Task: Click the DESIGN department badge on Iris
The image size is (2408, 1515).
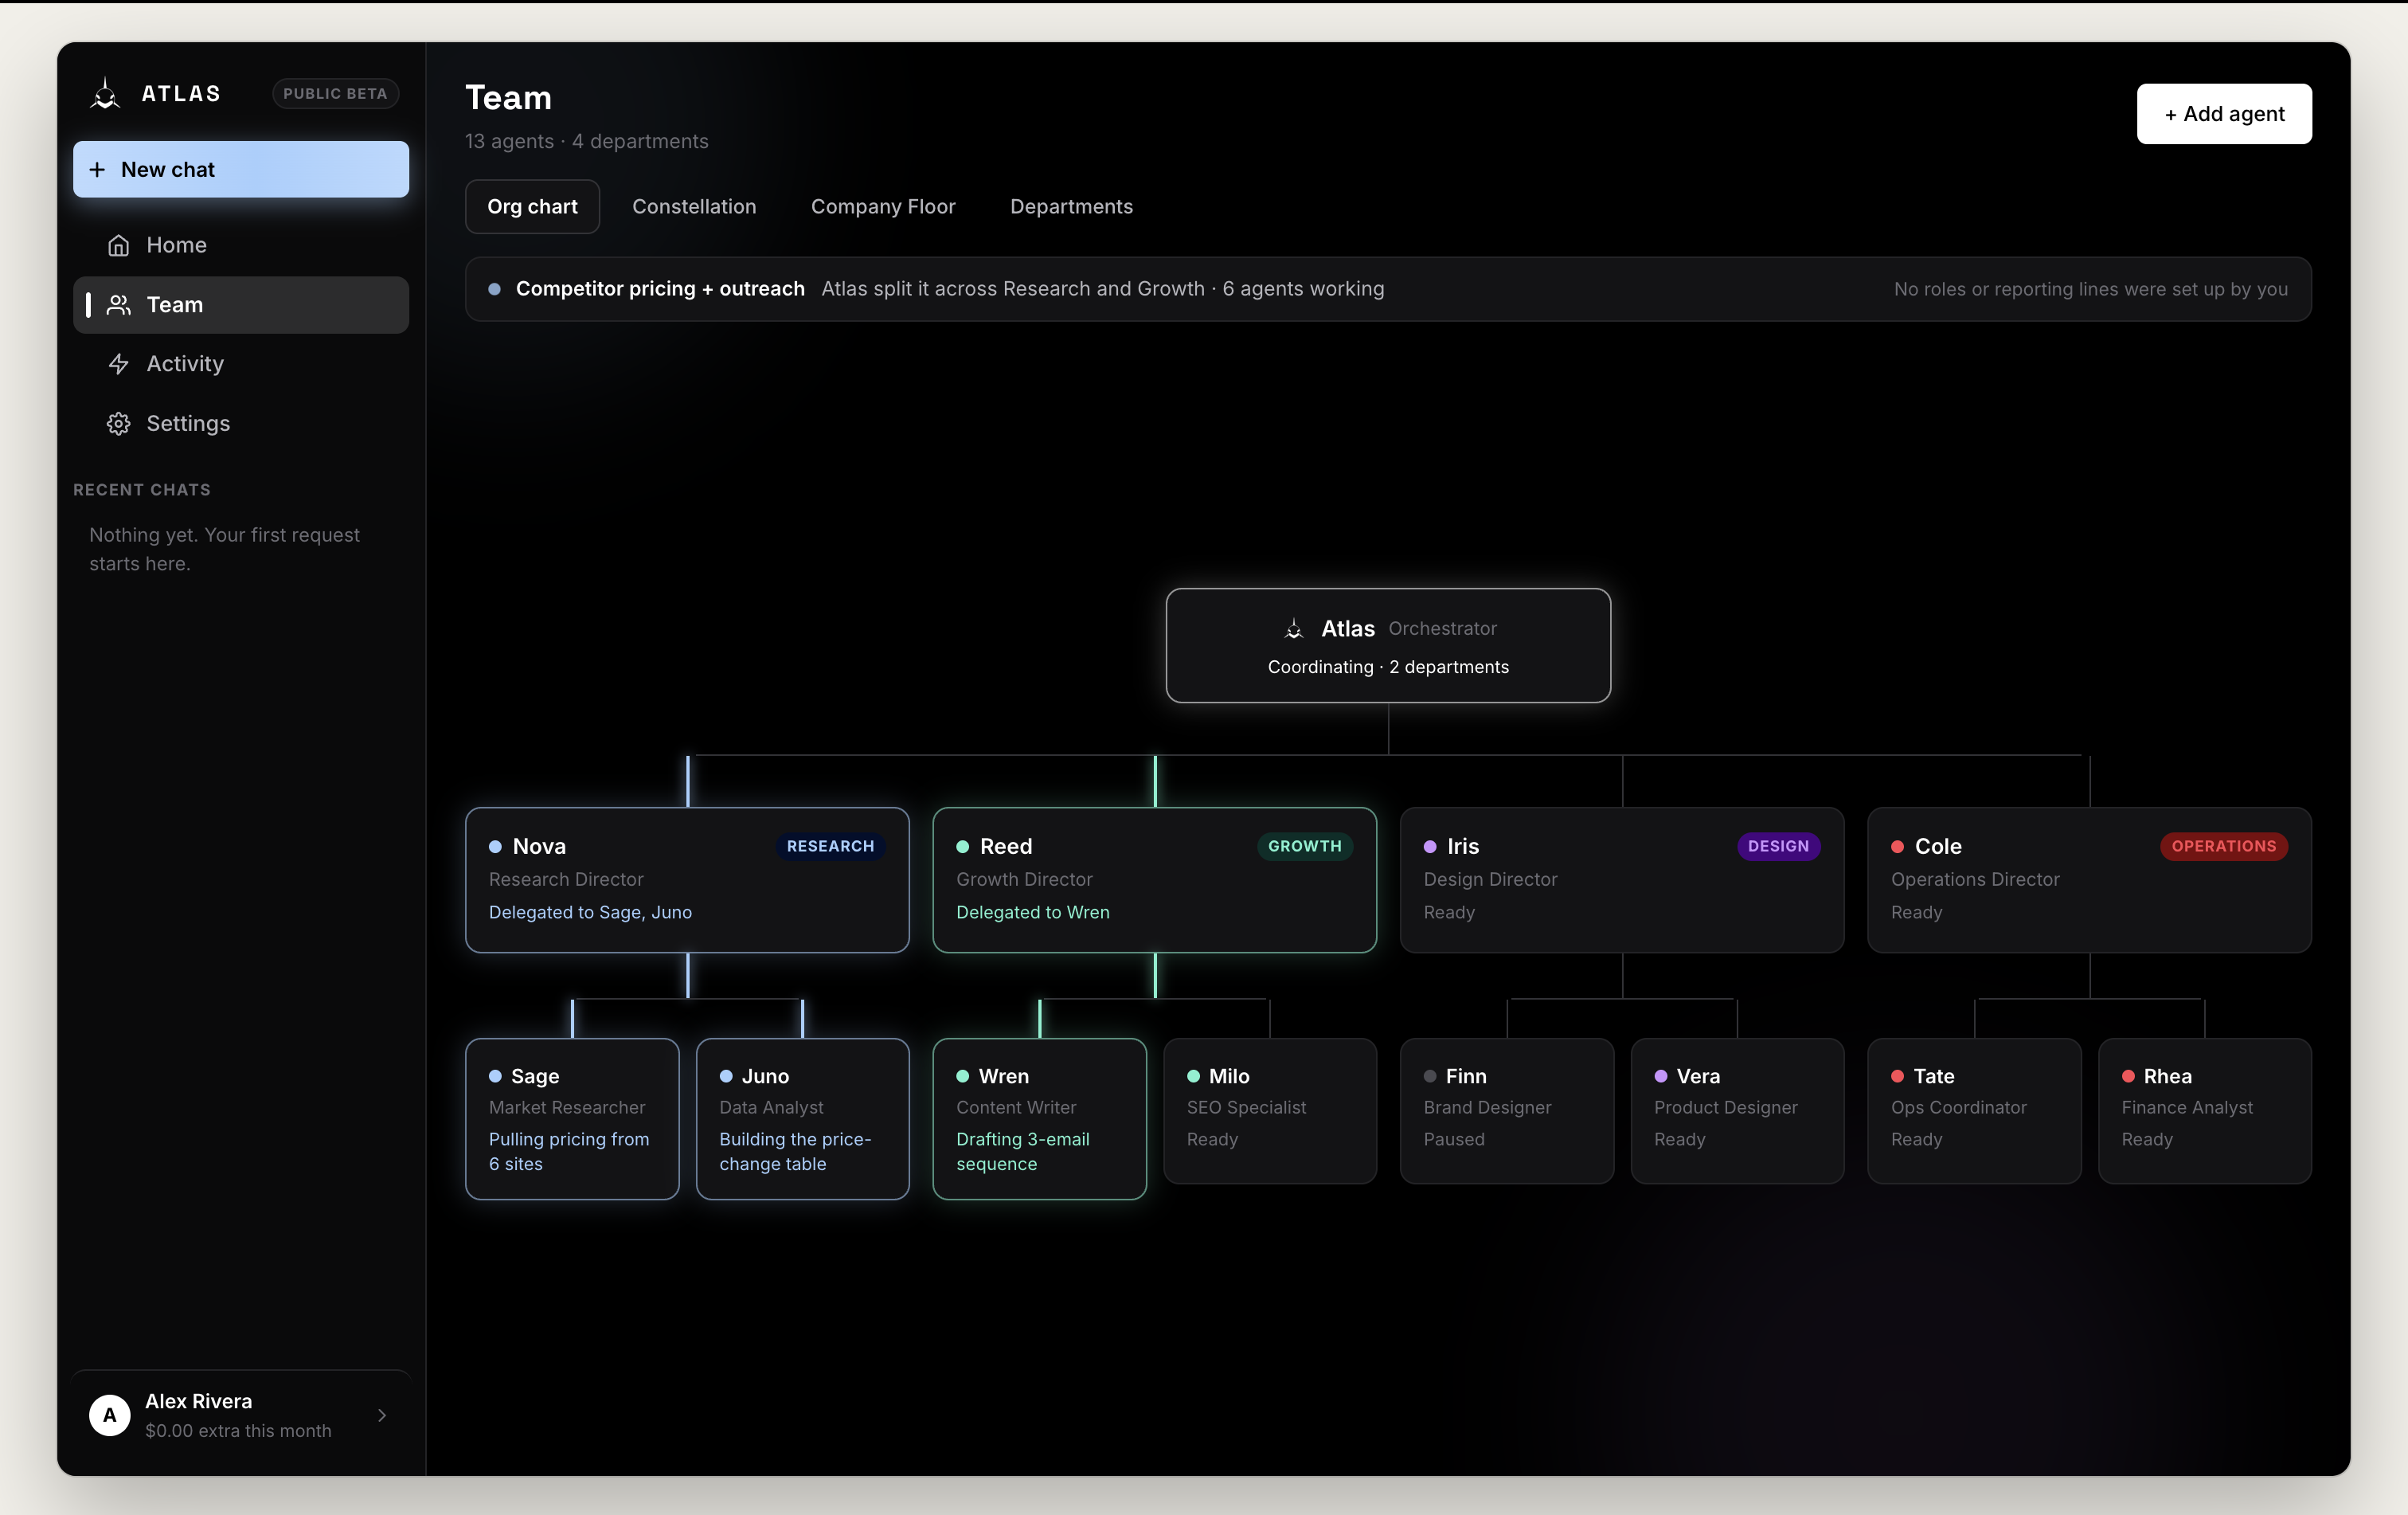Action: pos(1778,847)
